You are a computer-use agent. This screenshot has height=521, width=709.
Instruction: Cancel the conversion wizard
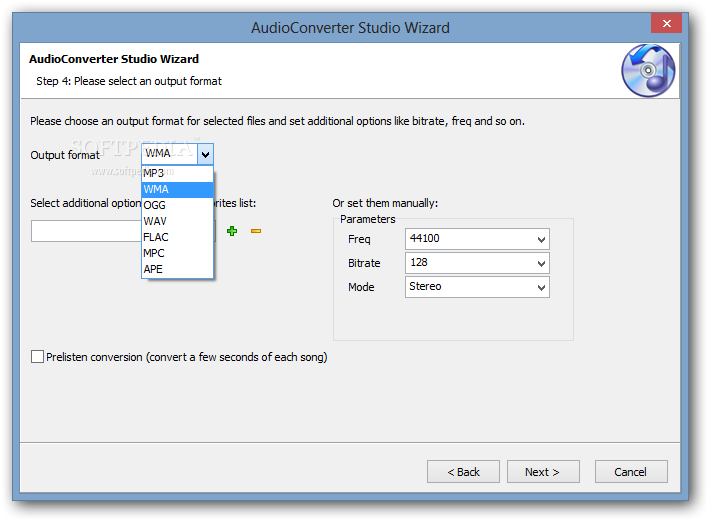[631, 472]
